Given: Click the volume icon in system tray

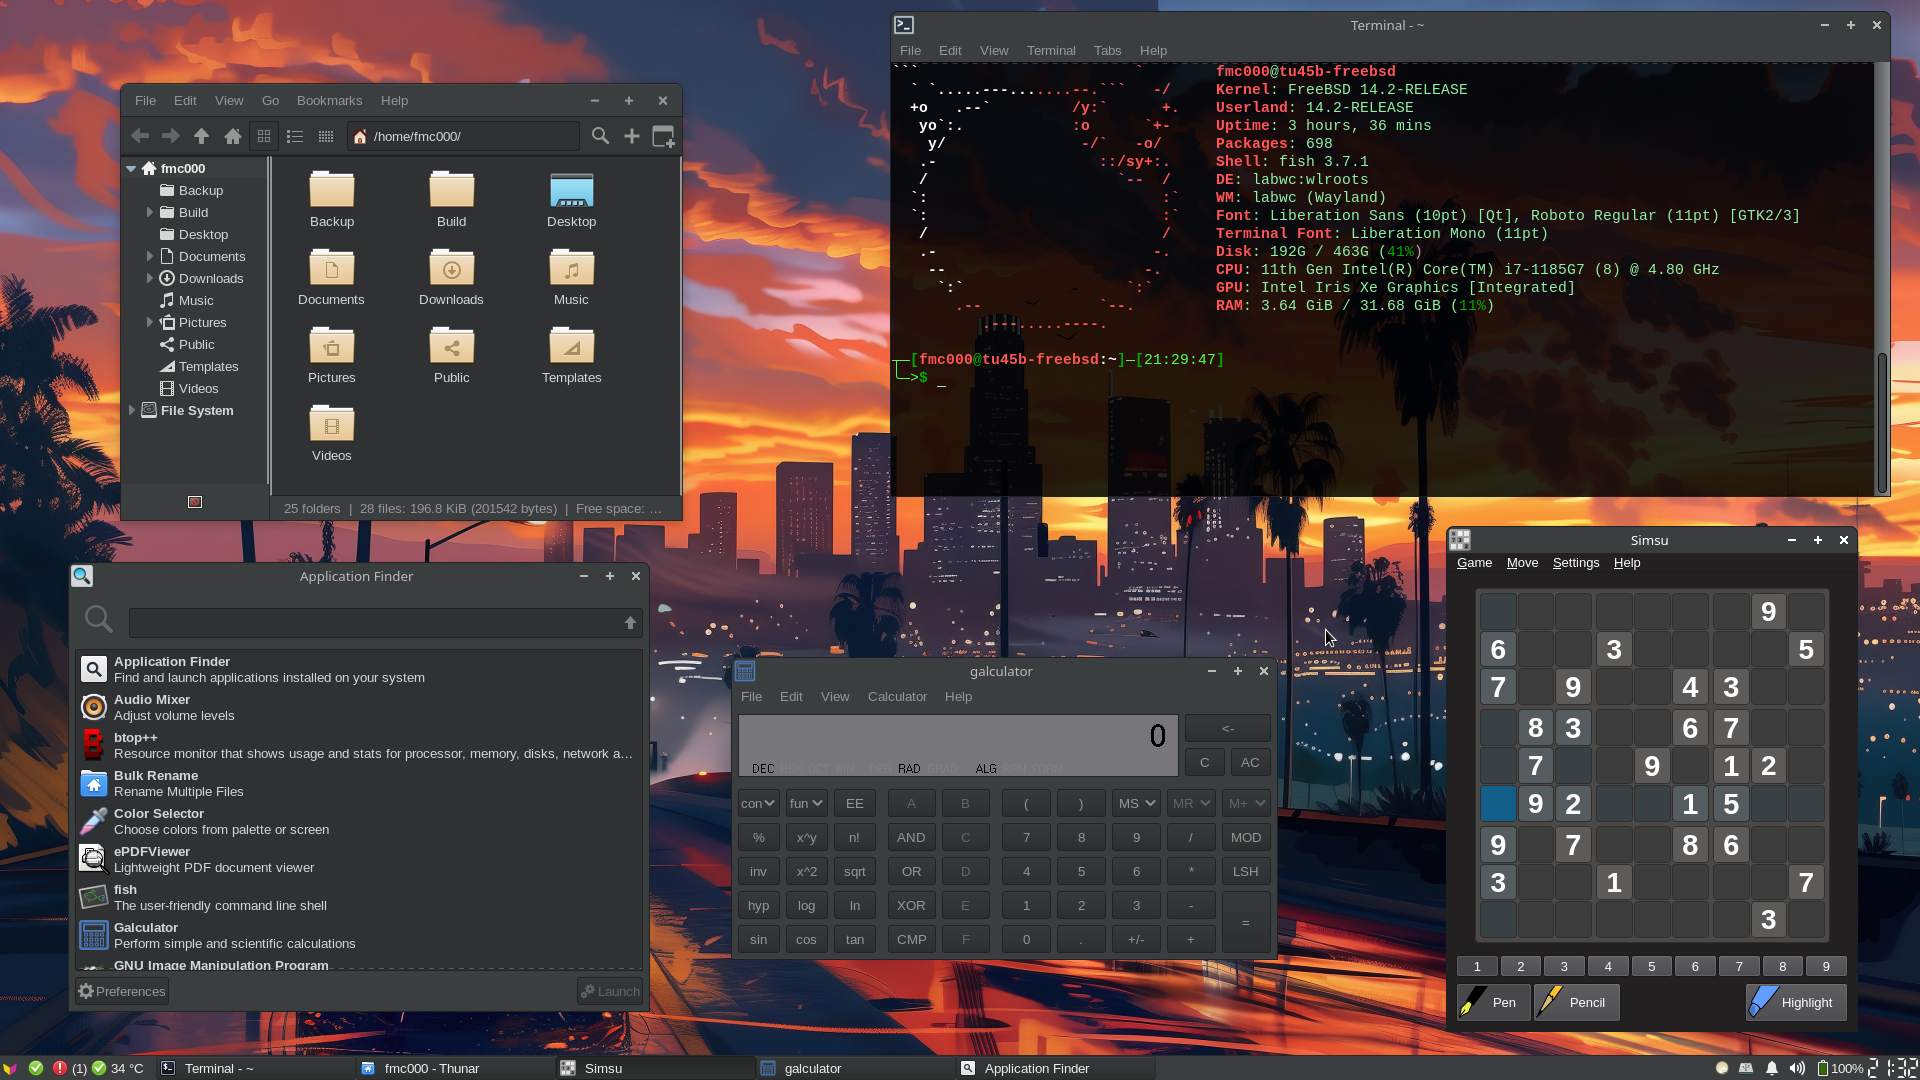Looking at the screenshot, I should [x=1797, y=1068].
